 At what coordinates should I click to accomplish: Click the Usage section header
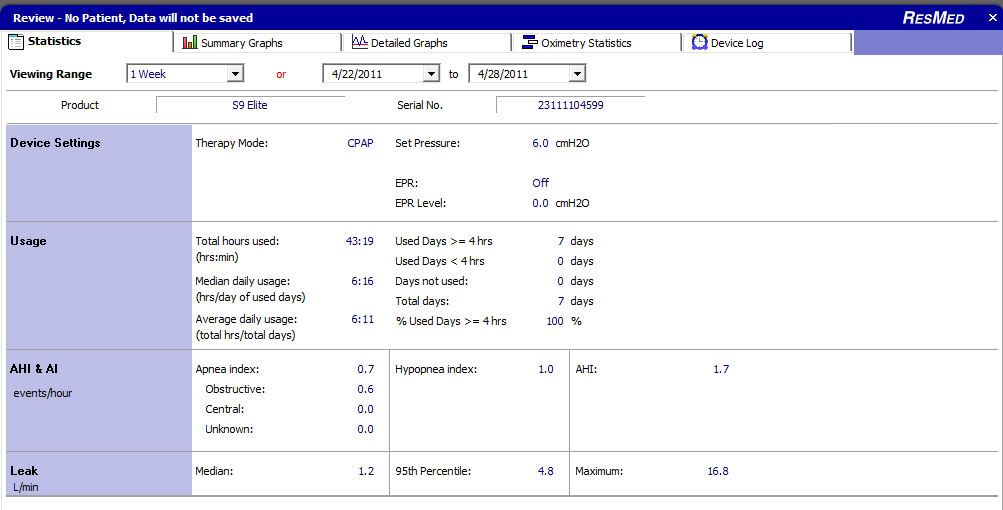pyautogui.click(x=28, y=241)
